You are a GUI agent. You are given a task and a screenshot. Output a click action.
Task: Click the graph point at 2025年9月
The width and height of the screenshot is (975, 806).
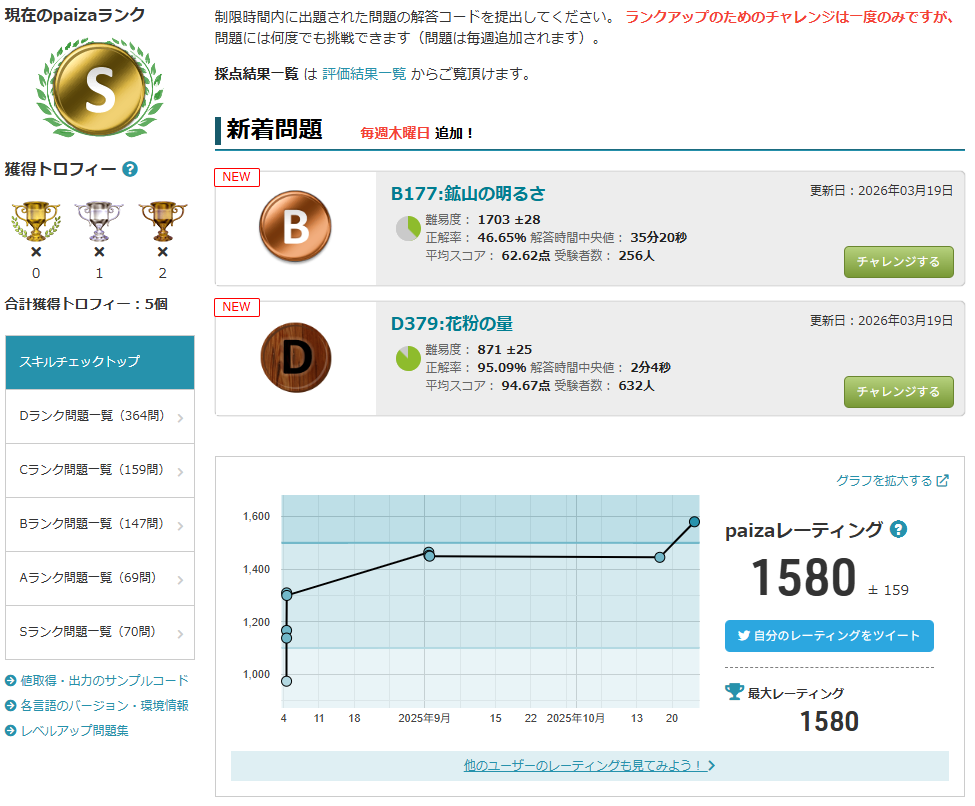pyautogui.click(x=429, y=554)
